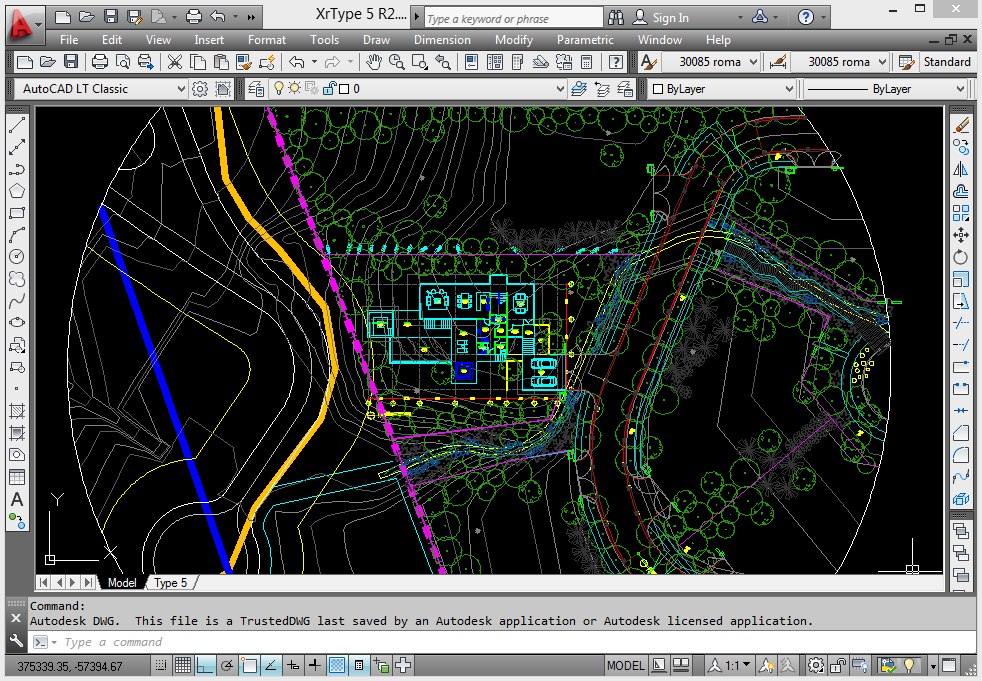The height and width of the screenshot is (681, 982).
Task: Open the Insert menu
Action: (209, 39)
